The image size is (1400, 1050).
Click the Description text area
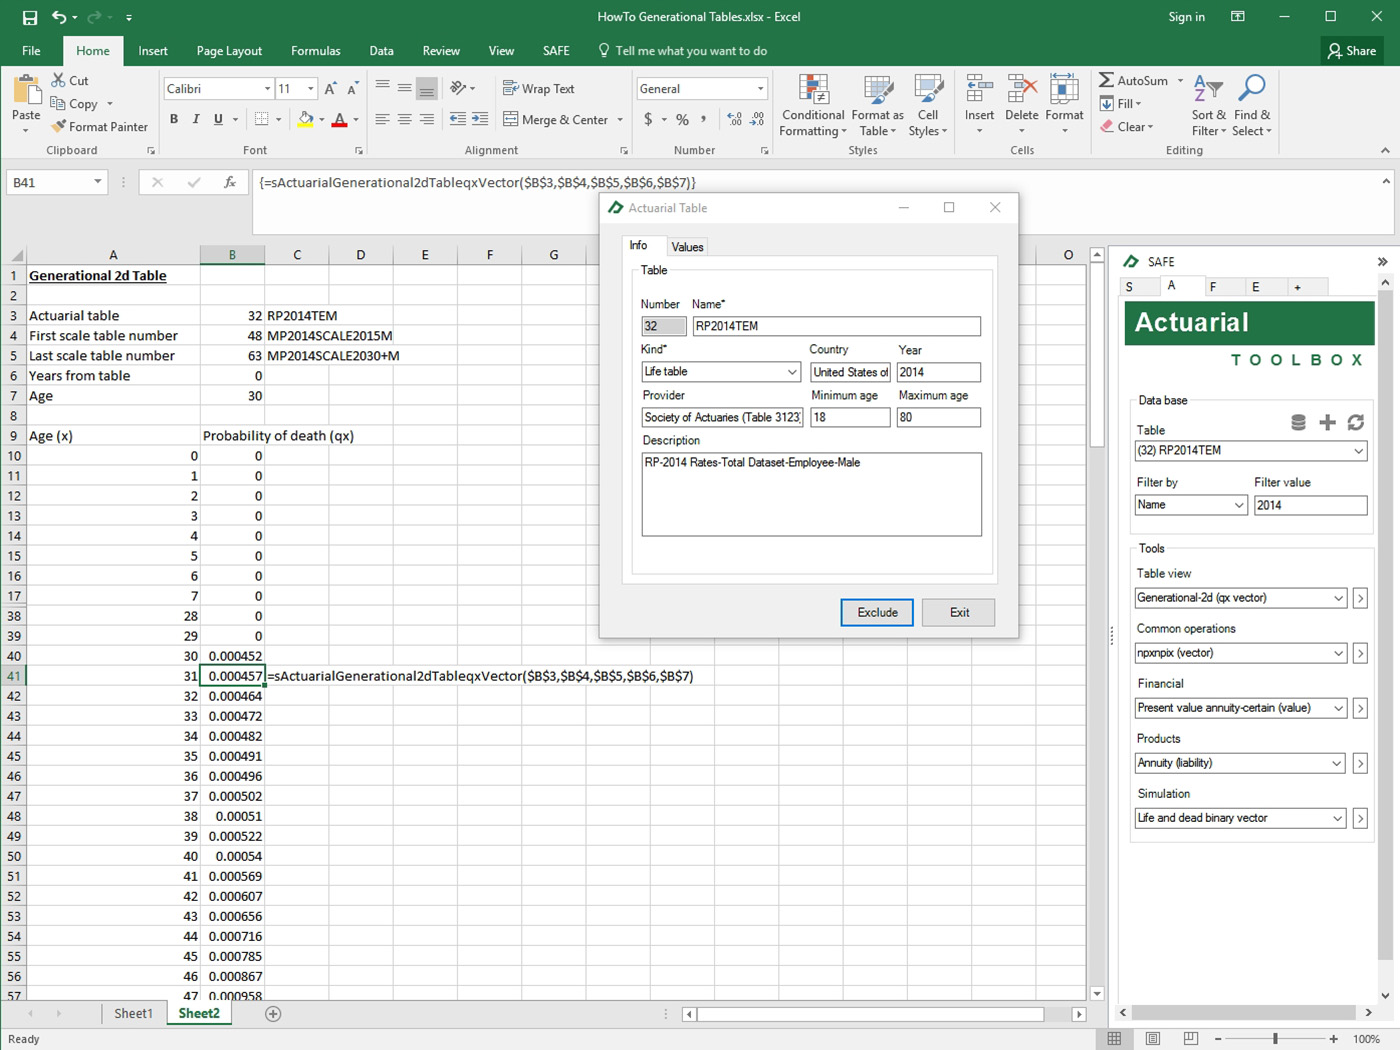click(811, 495)
